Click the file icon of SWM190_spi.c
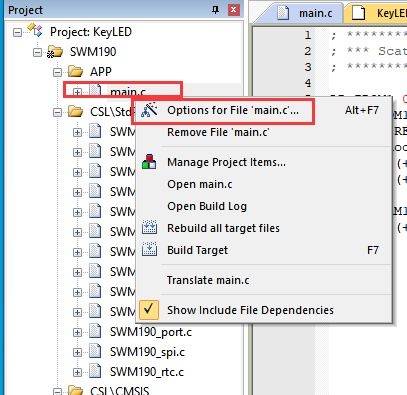This screenshot has height=395, width=407. click(x=95, y=351)
